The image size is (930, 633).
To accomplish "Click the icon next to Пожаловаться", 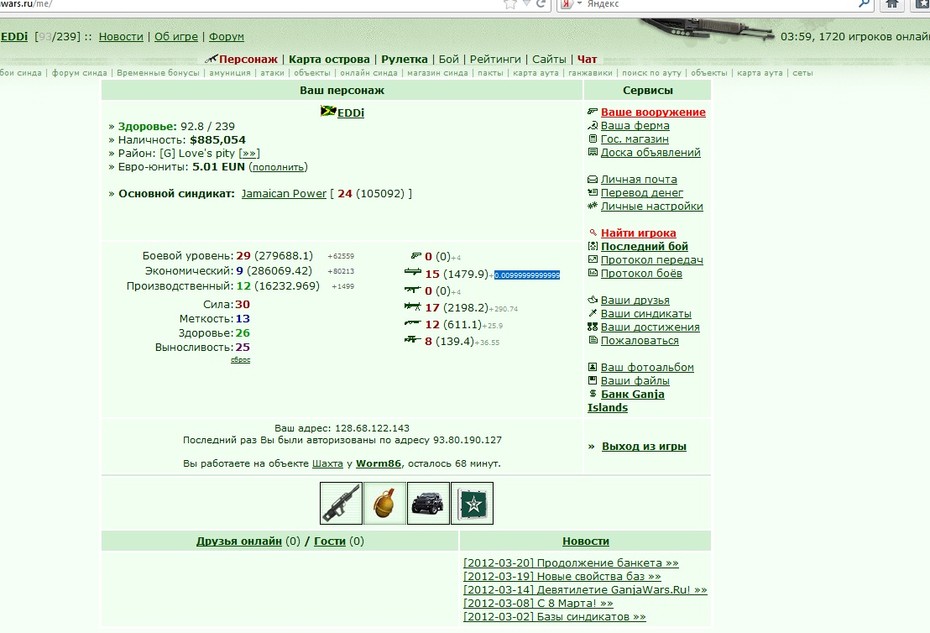I will pyautogui.click(x=593, y=340).
